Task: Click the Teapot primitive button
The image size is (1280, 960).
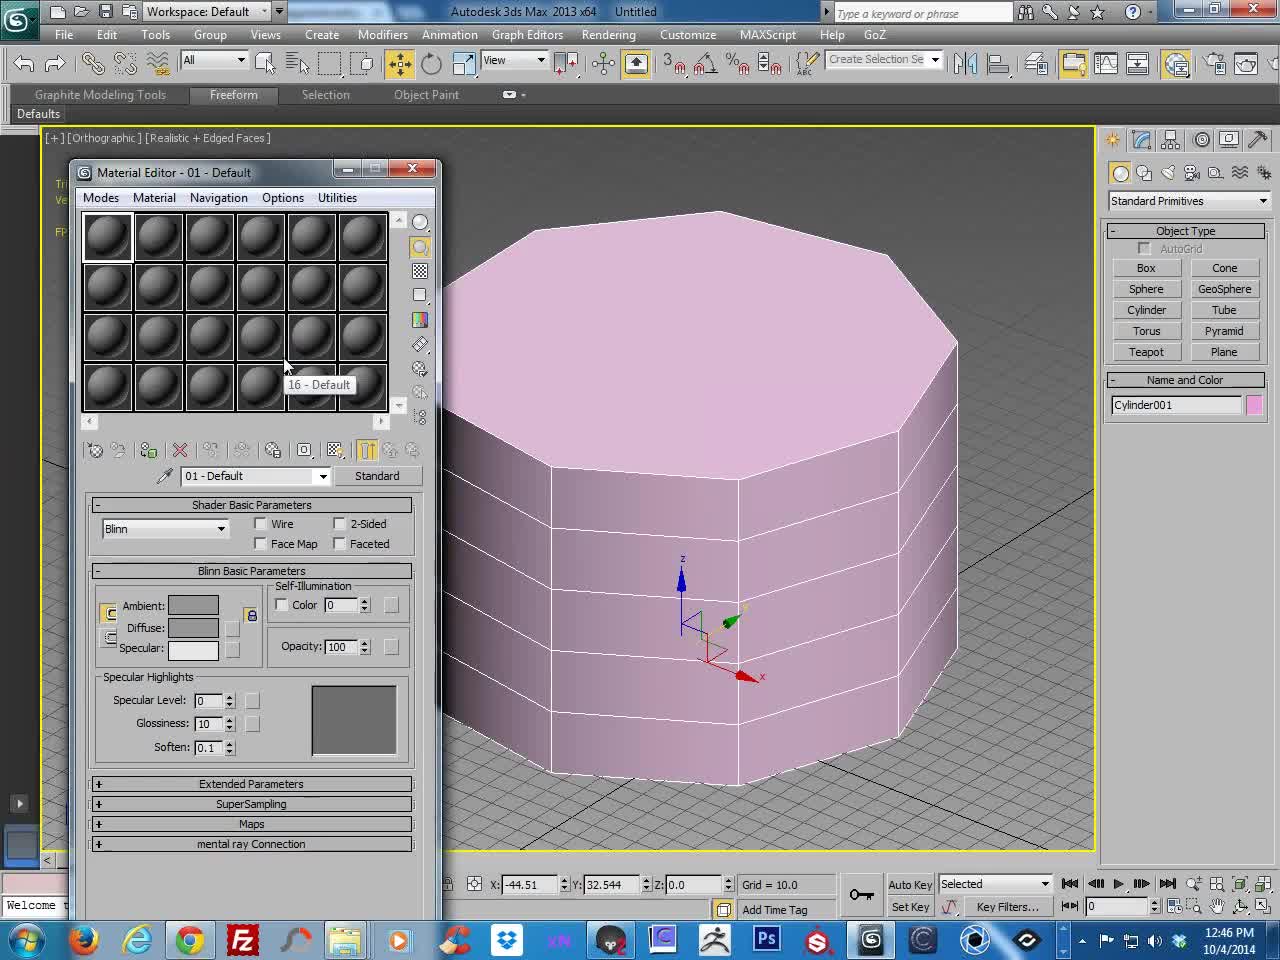Action: click(x=1146, y=352)
